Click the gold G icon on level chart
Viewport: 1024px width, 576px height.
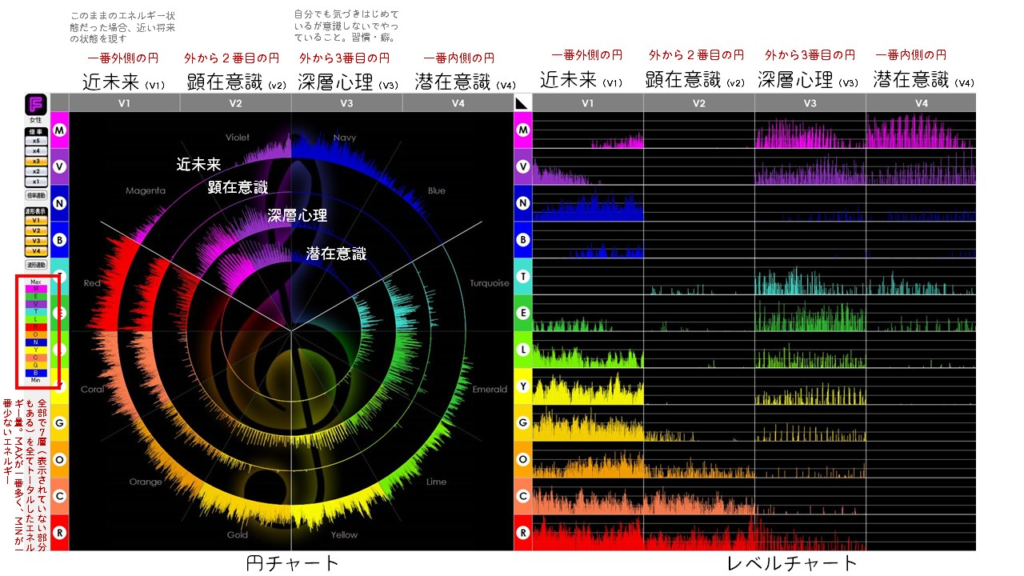(x=522, y=423)
